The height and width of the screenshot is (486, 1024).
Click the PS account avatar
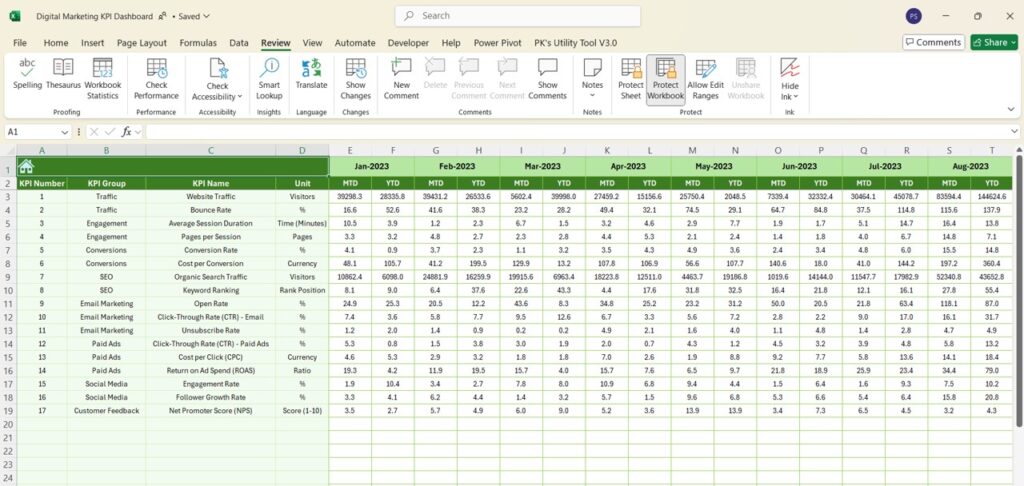tap(914, 16)
